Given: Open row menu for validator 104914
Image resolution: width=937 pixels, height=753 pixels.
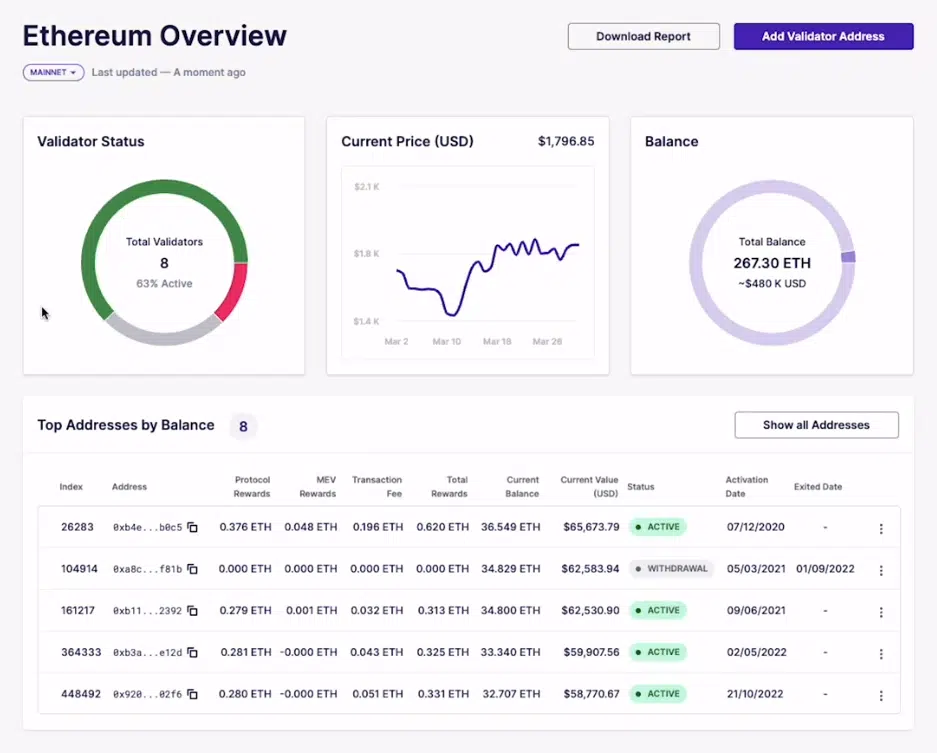Looking at the screenshot, I should (x=881, y=570).
